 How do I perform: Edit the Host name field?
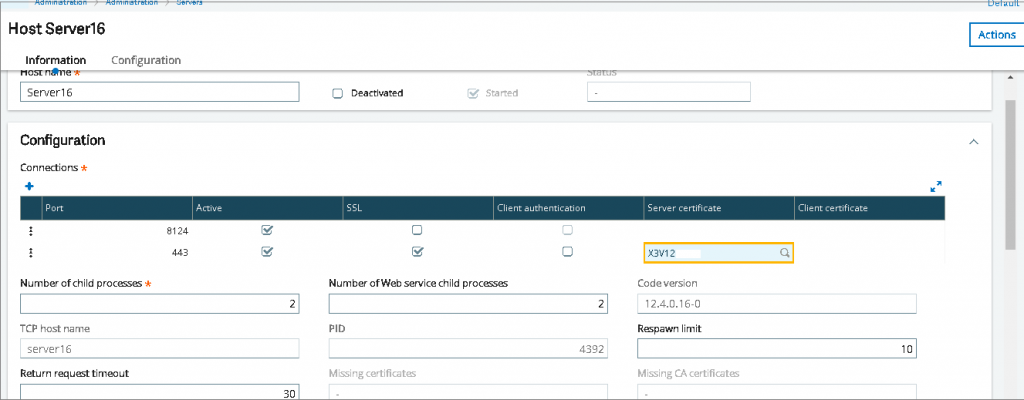coord(159,92)
